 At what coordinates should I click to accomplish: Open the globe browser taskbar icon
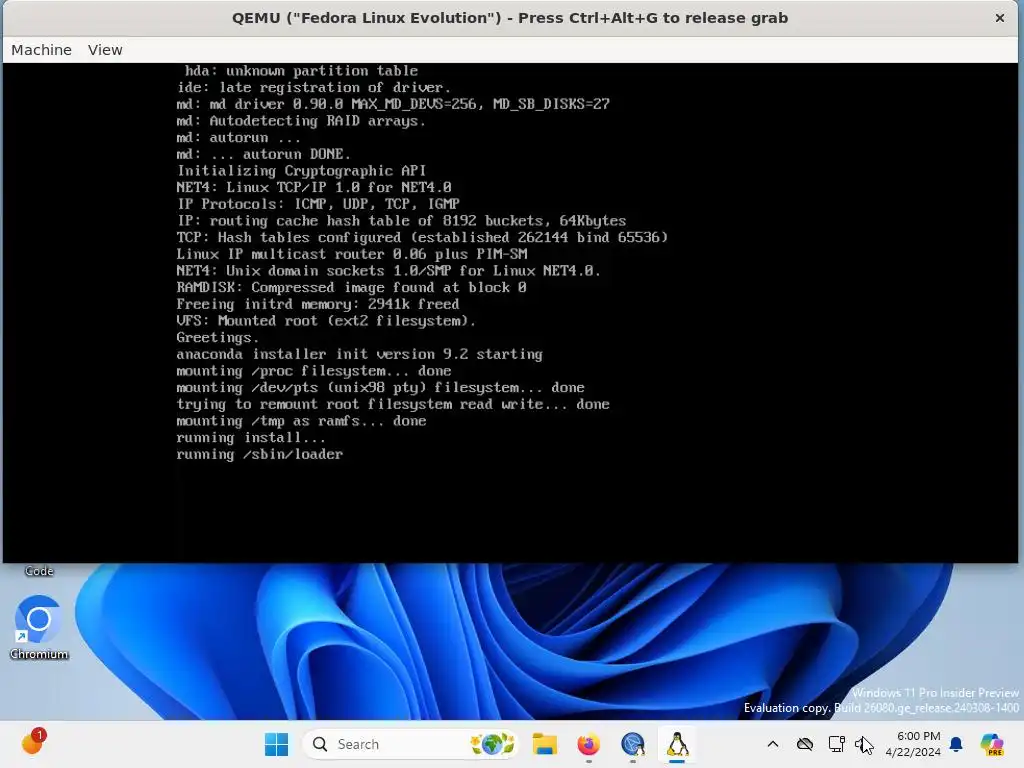click(633, 744)
